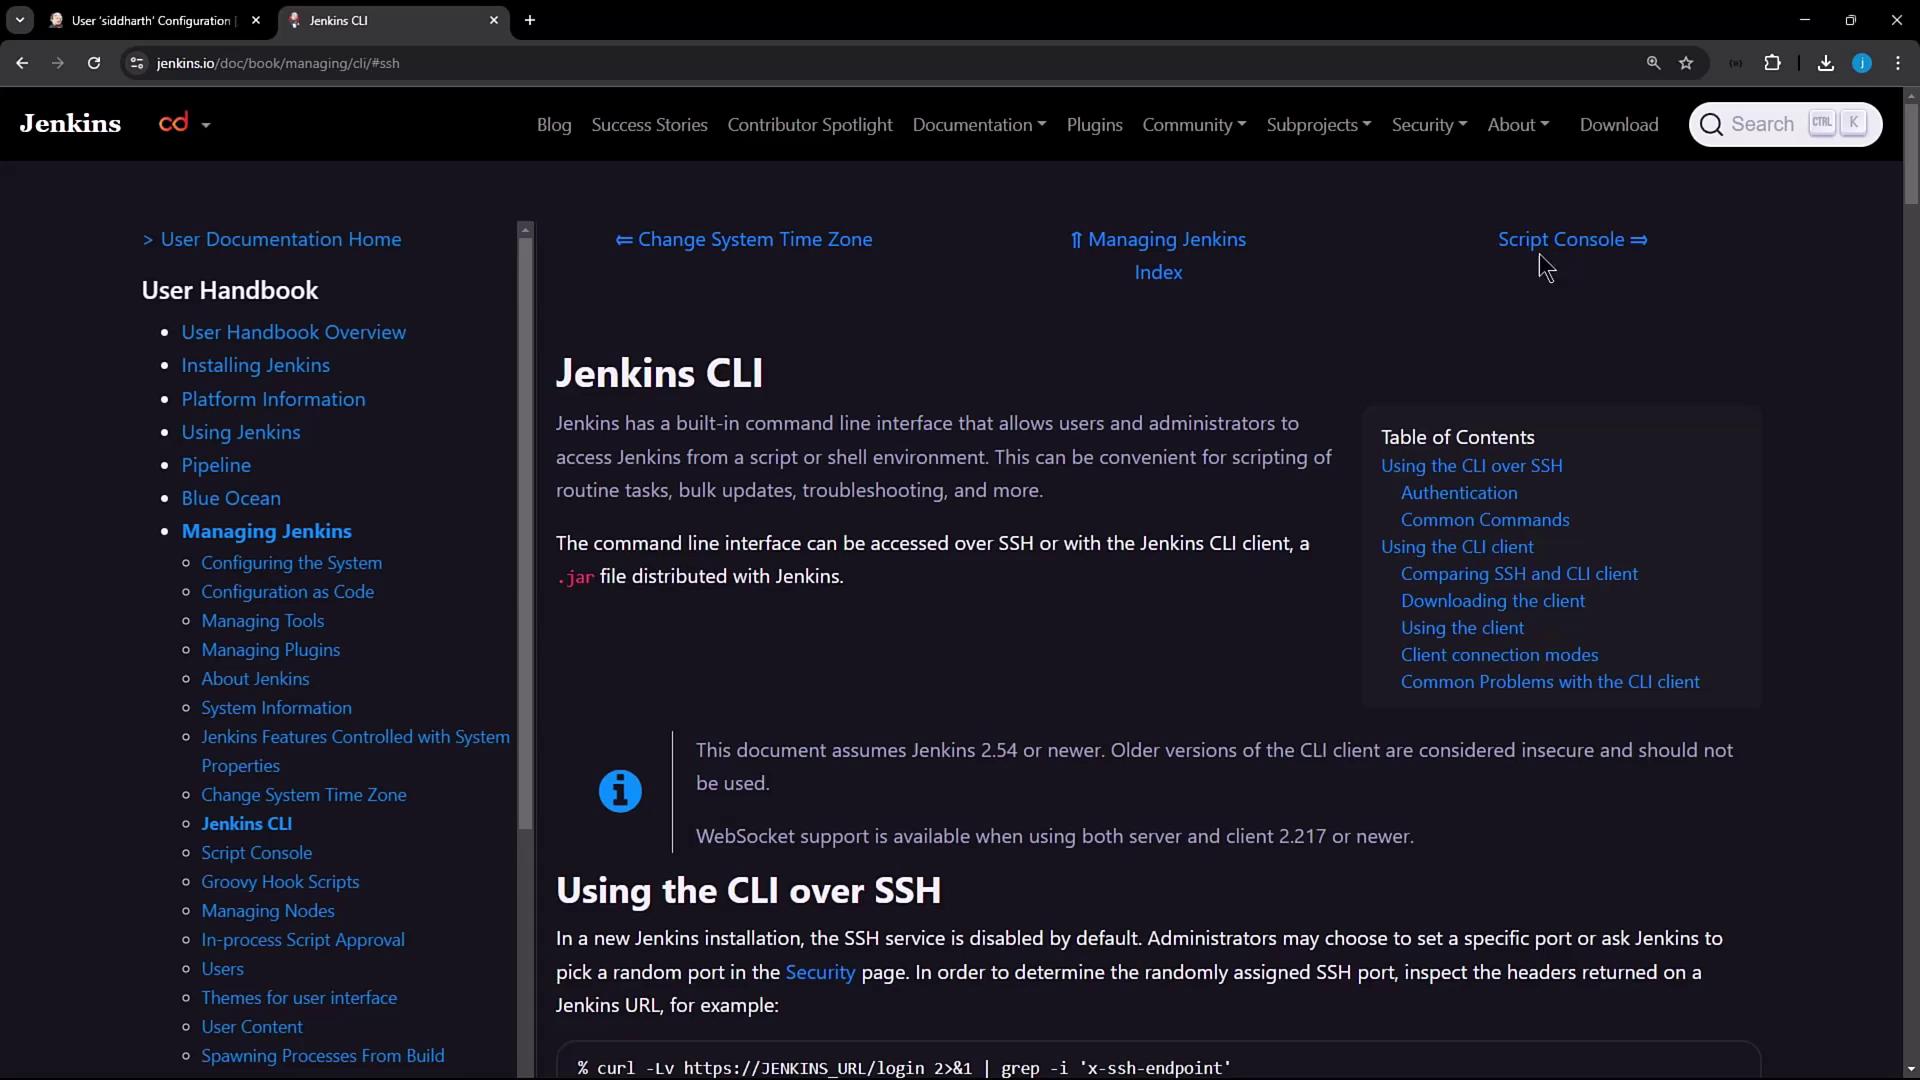Click the Search input field
1920x1080 pixels.
coord(1785,124)
